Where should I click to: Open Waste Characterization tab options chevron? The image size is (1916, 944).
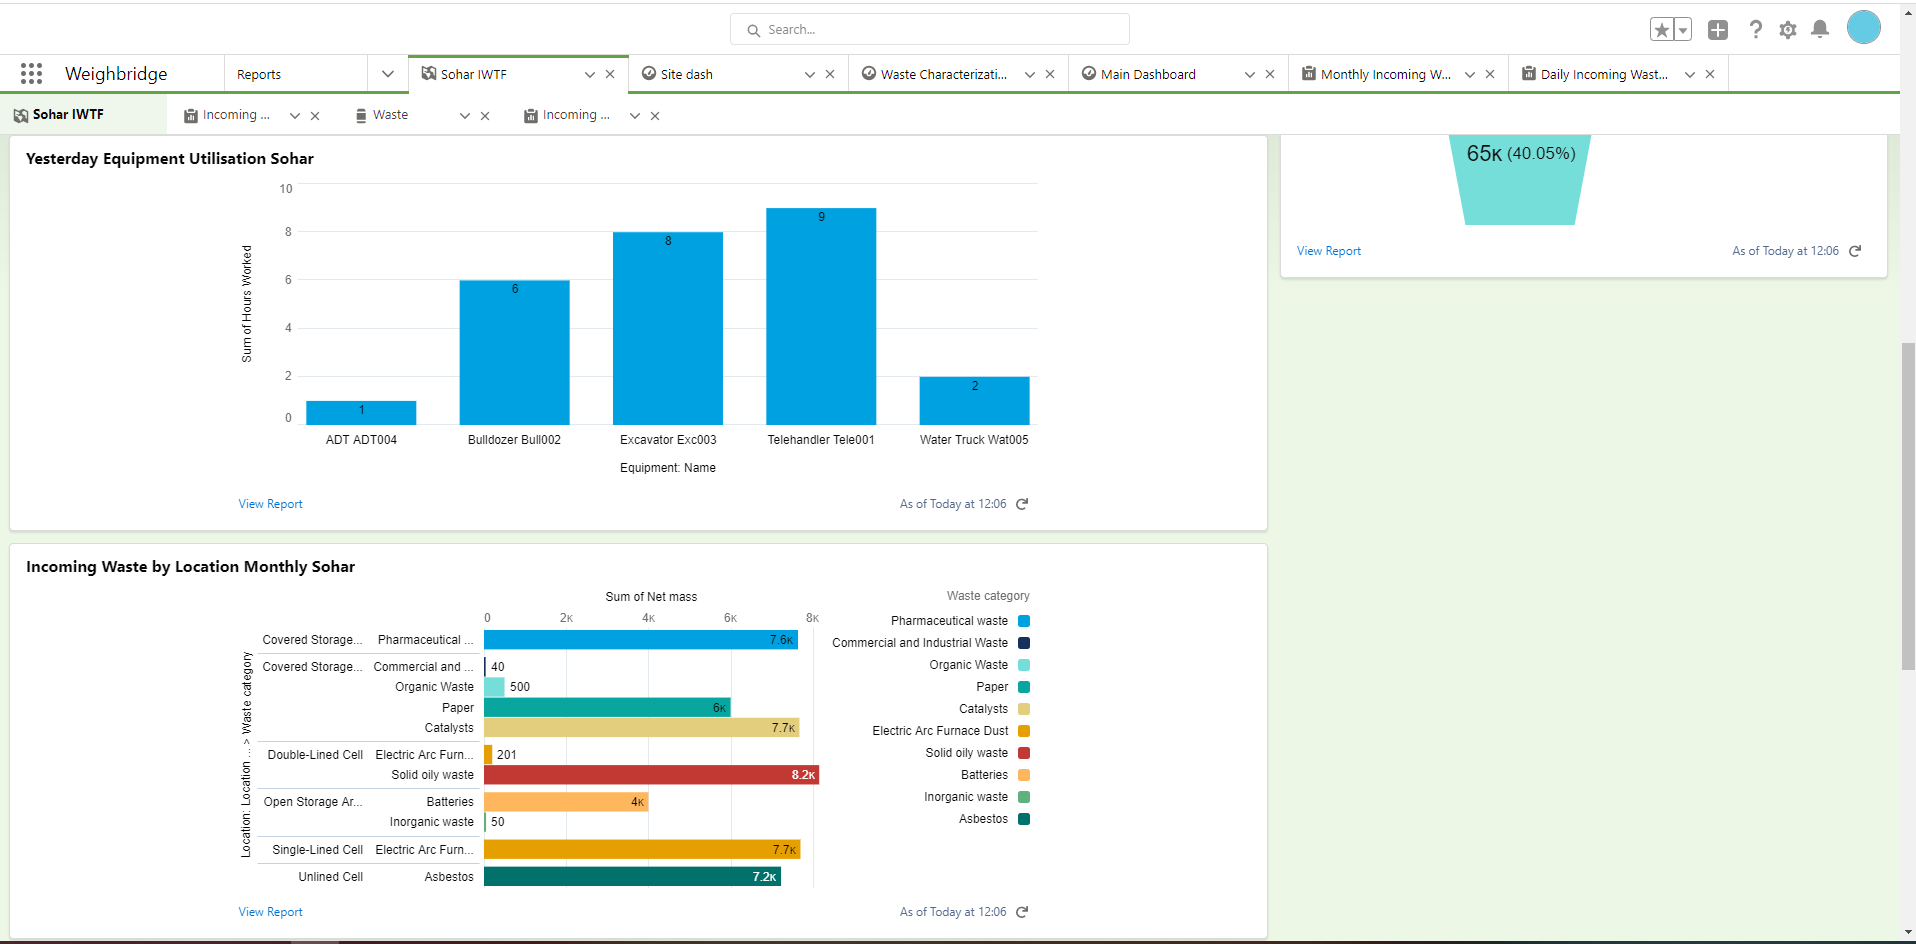(x=1030, y=74)
